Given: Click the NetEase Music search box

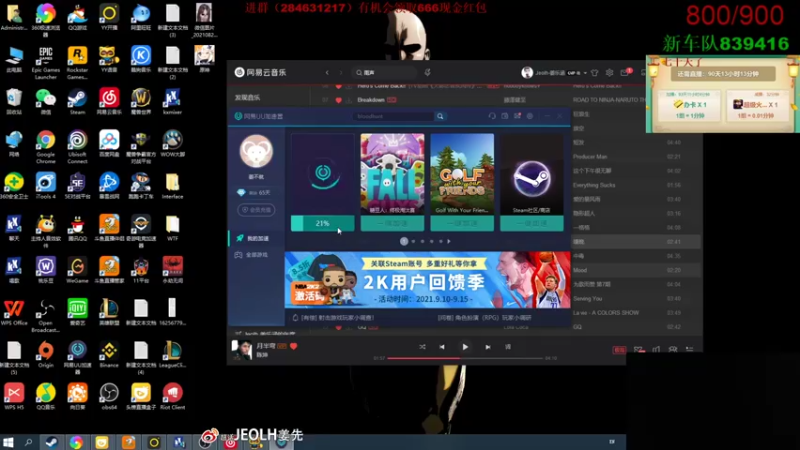Looking at the screenshot, I should 384,73.
